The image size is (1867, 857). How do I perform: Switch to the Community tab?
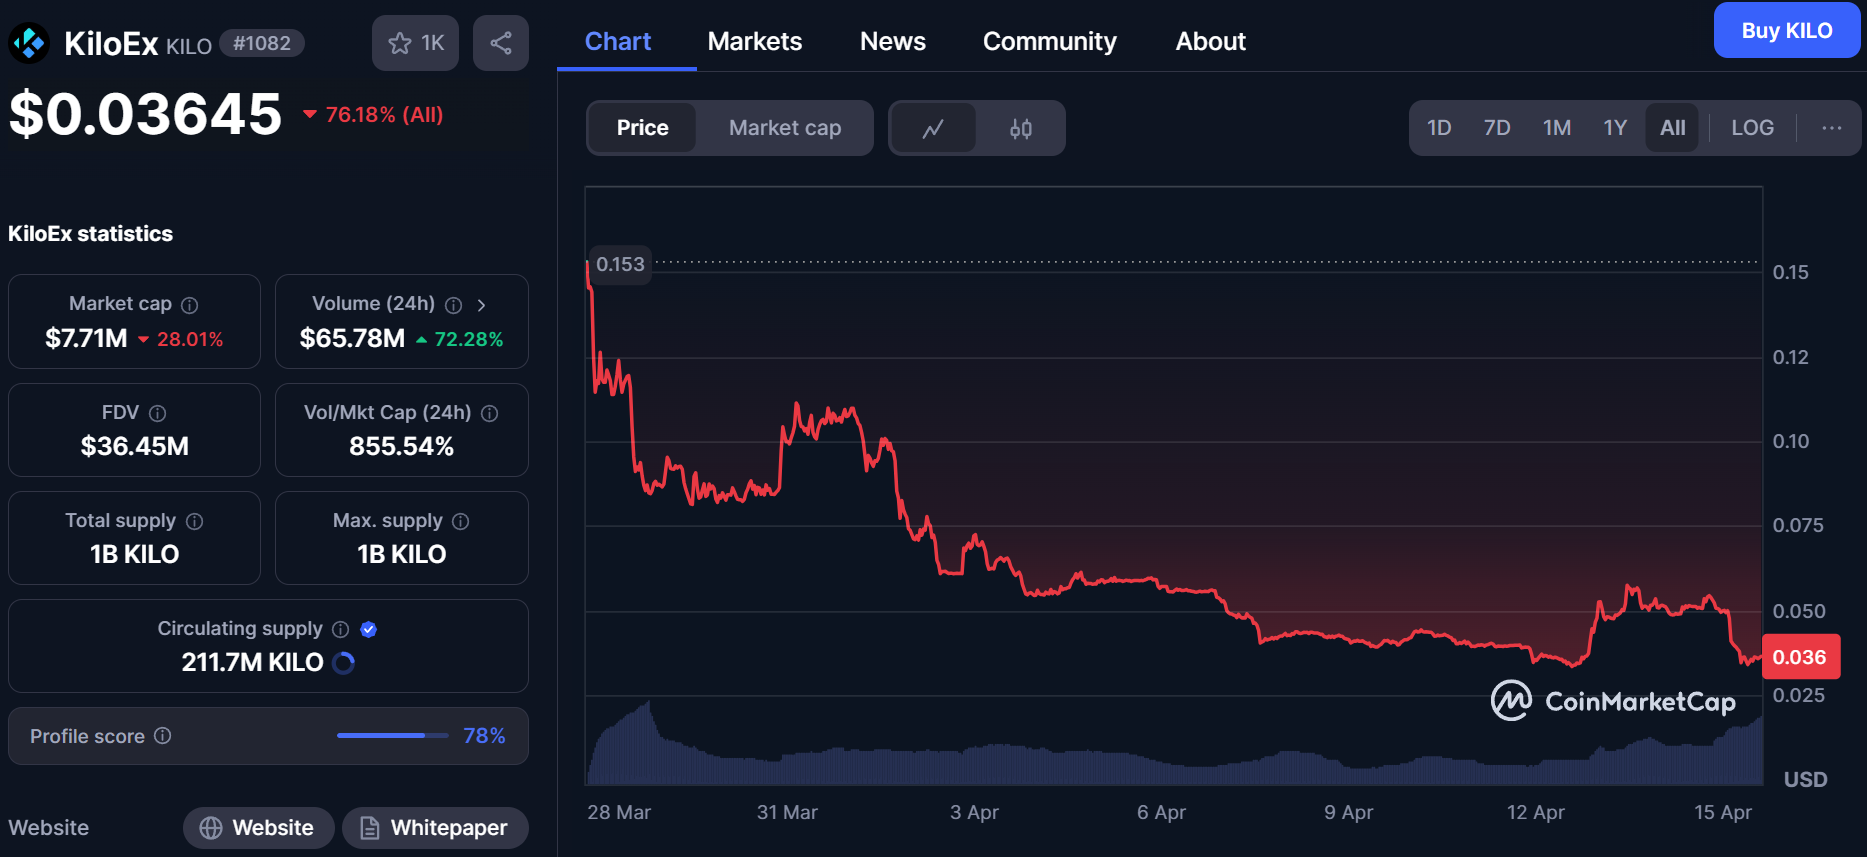coord(1049,41)
